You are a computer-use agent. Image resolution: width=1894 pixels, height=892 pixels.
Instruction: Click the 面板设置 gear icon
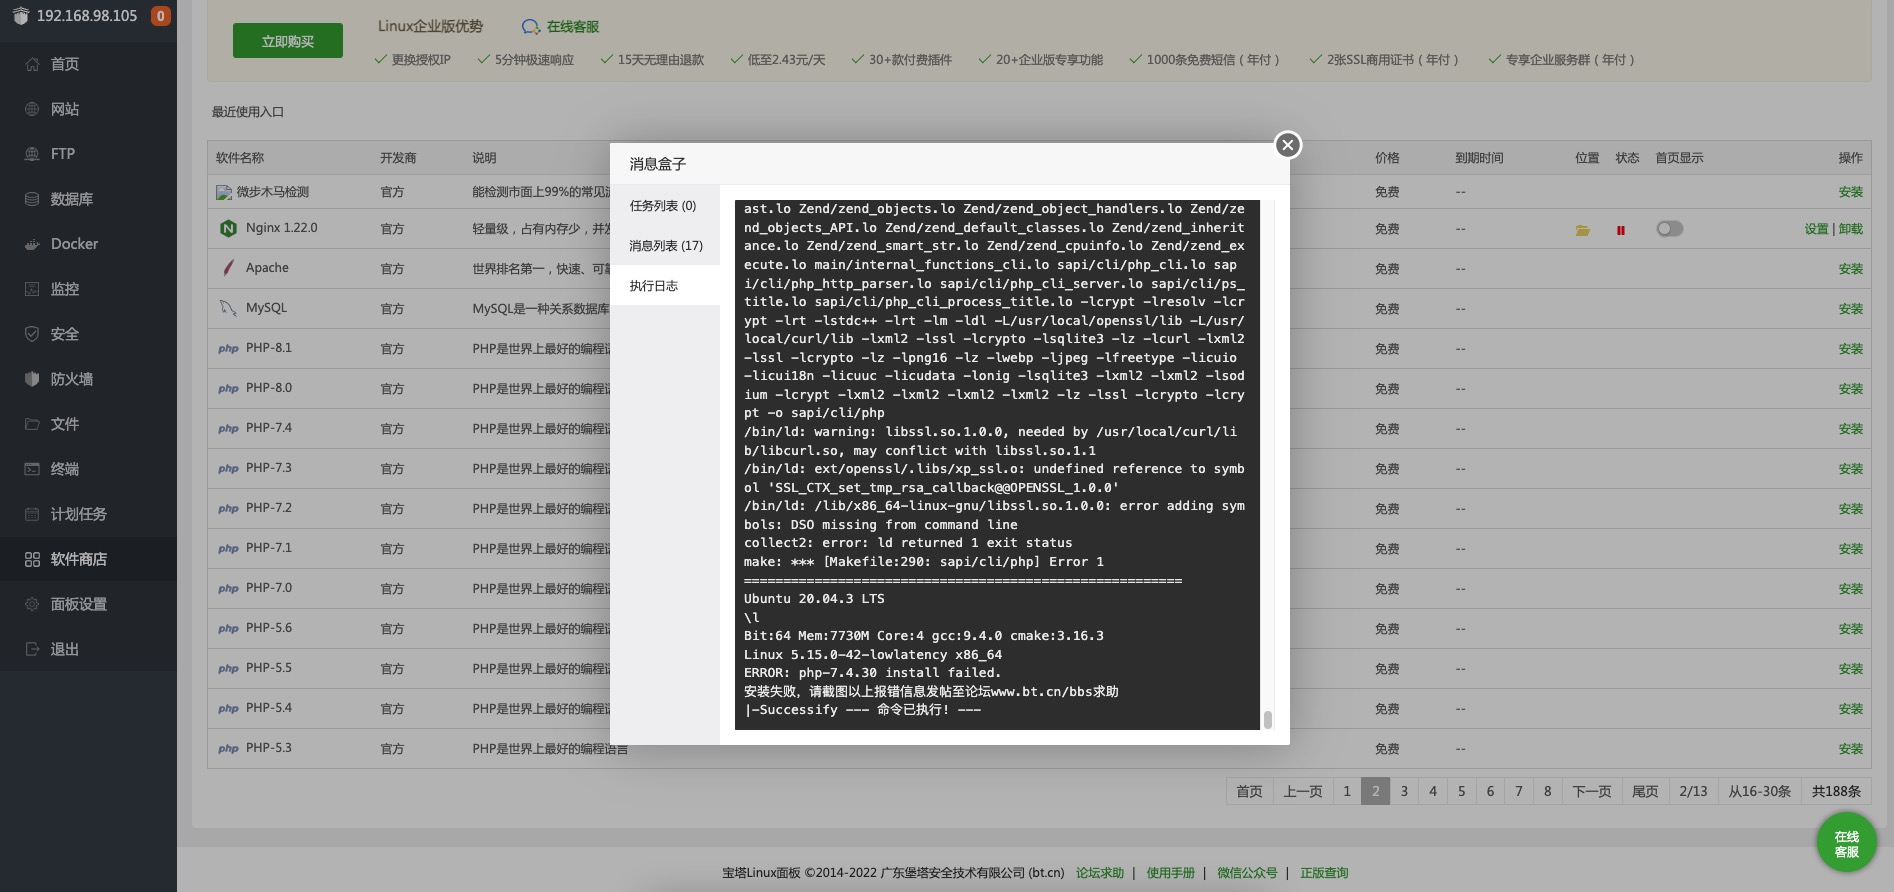32,604
